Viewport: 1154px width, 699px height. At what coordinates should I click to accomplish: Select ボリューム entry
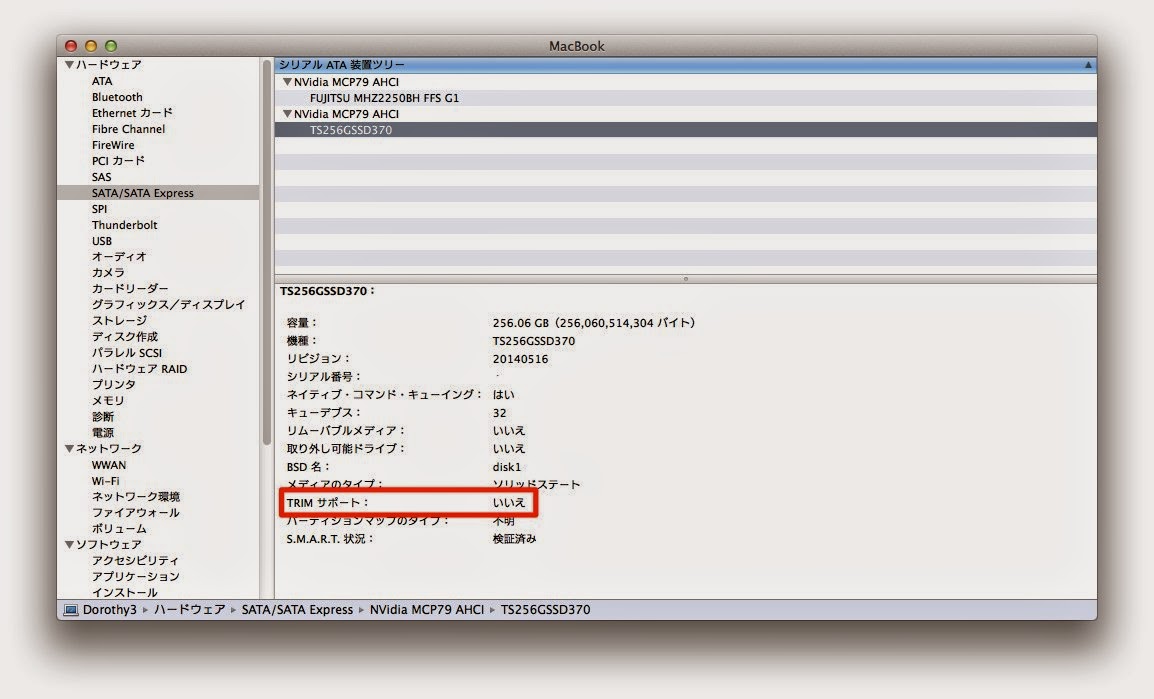[x=119, y=529]
